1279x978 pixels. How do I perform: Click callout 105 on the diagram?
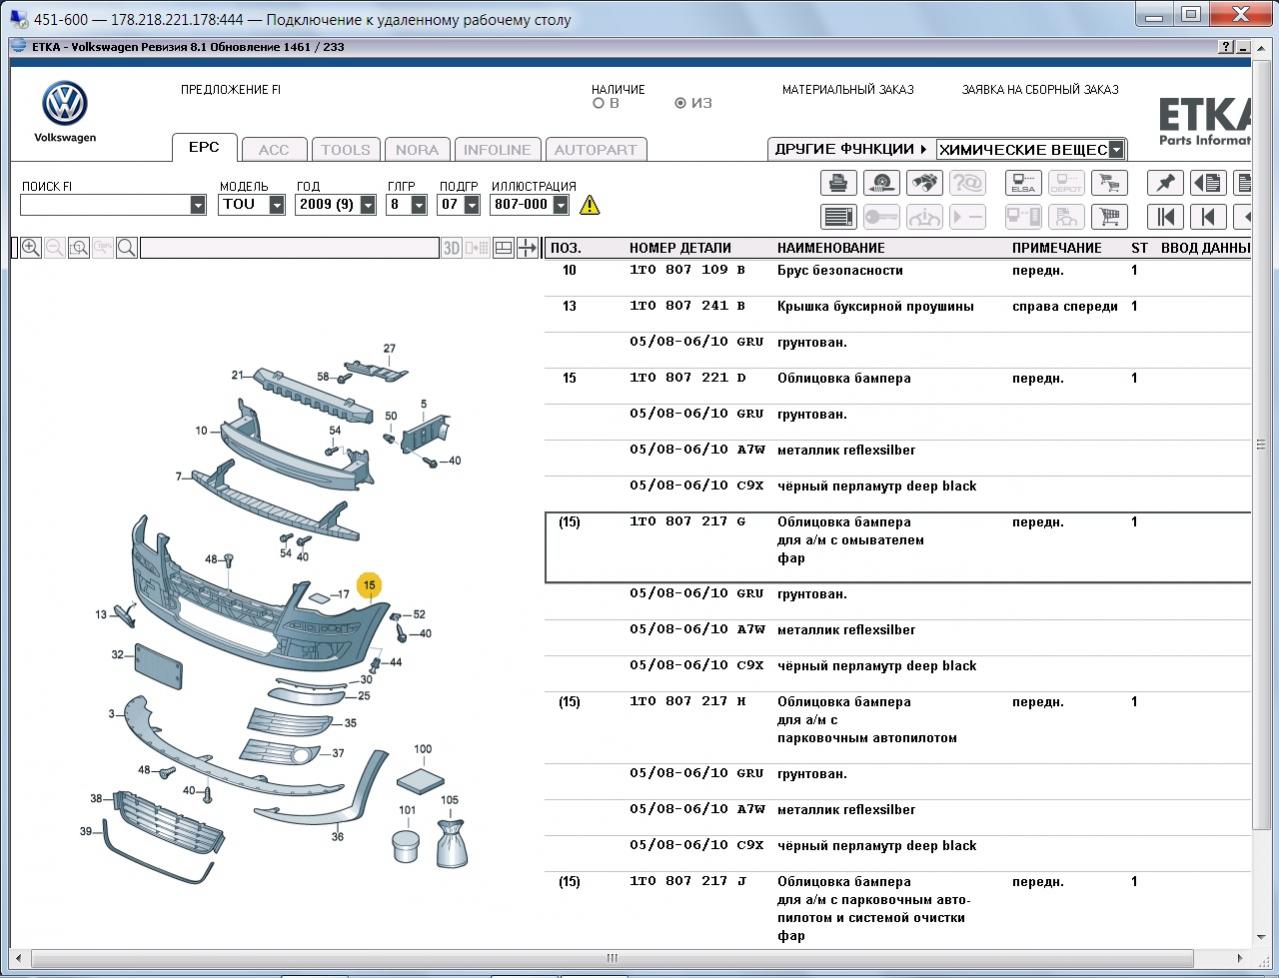pos(450,800)
